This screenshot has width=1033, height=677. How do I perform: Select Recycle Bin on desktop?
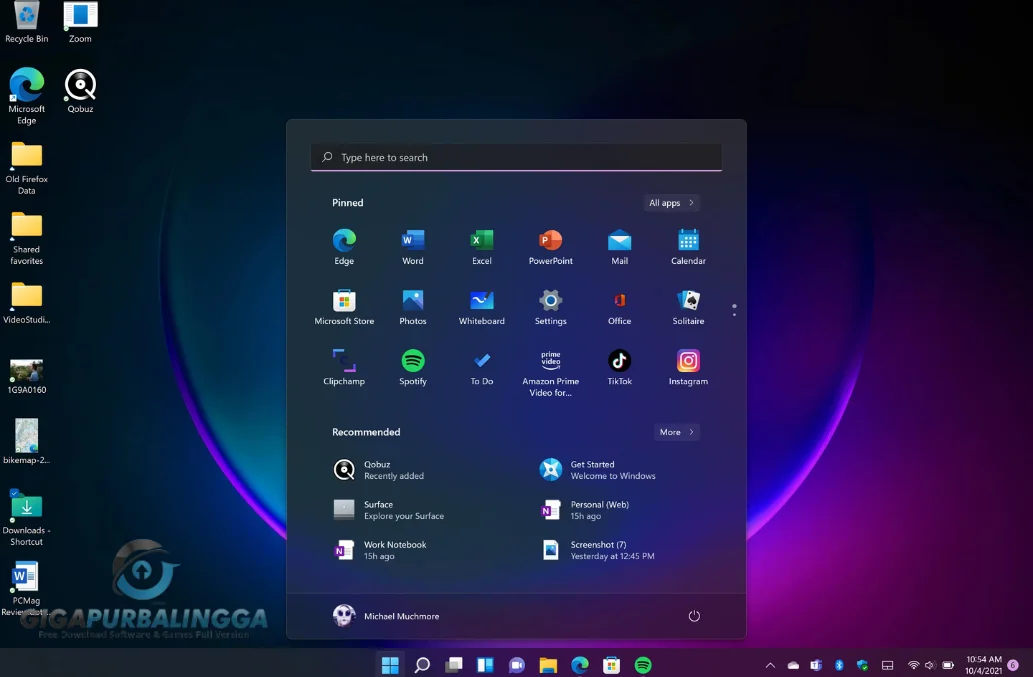[26, 22]
